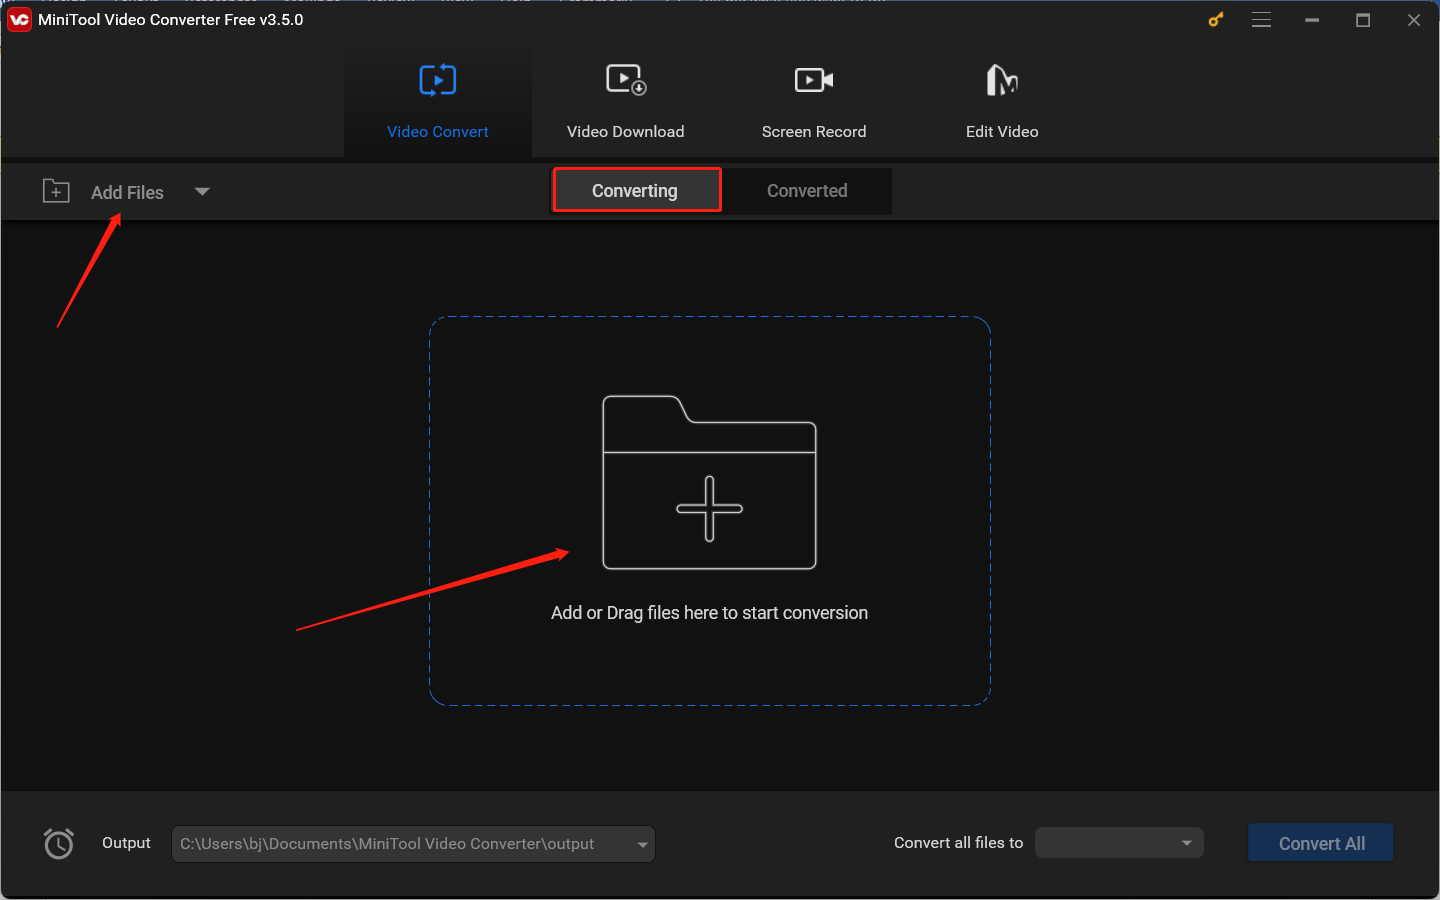Image resolution: width=1440 pixels, height=900 pixels.
Task: Click 'Add or Drag files here to start conversion' text
Action: point(709,613)
